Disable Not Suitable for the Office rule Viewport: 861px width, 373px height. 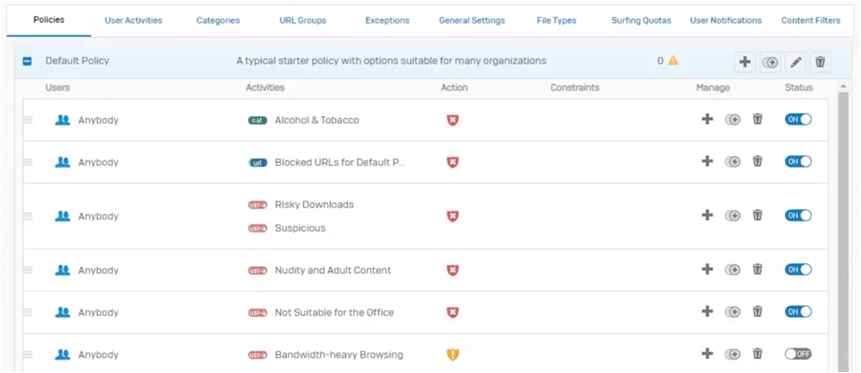pos(798,311)
